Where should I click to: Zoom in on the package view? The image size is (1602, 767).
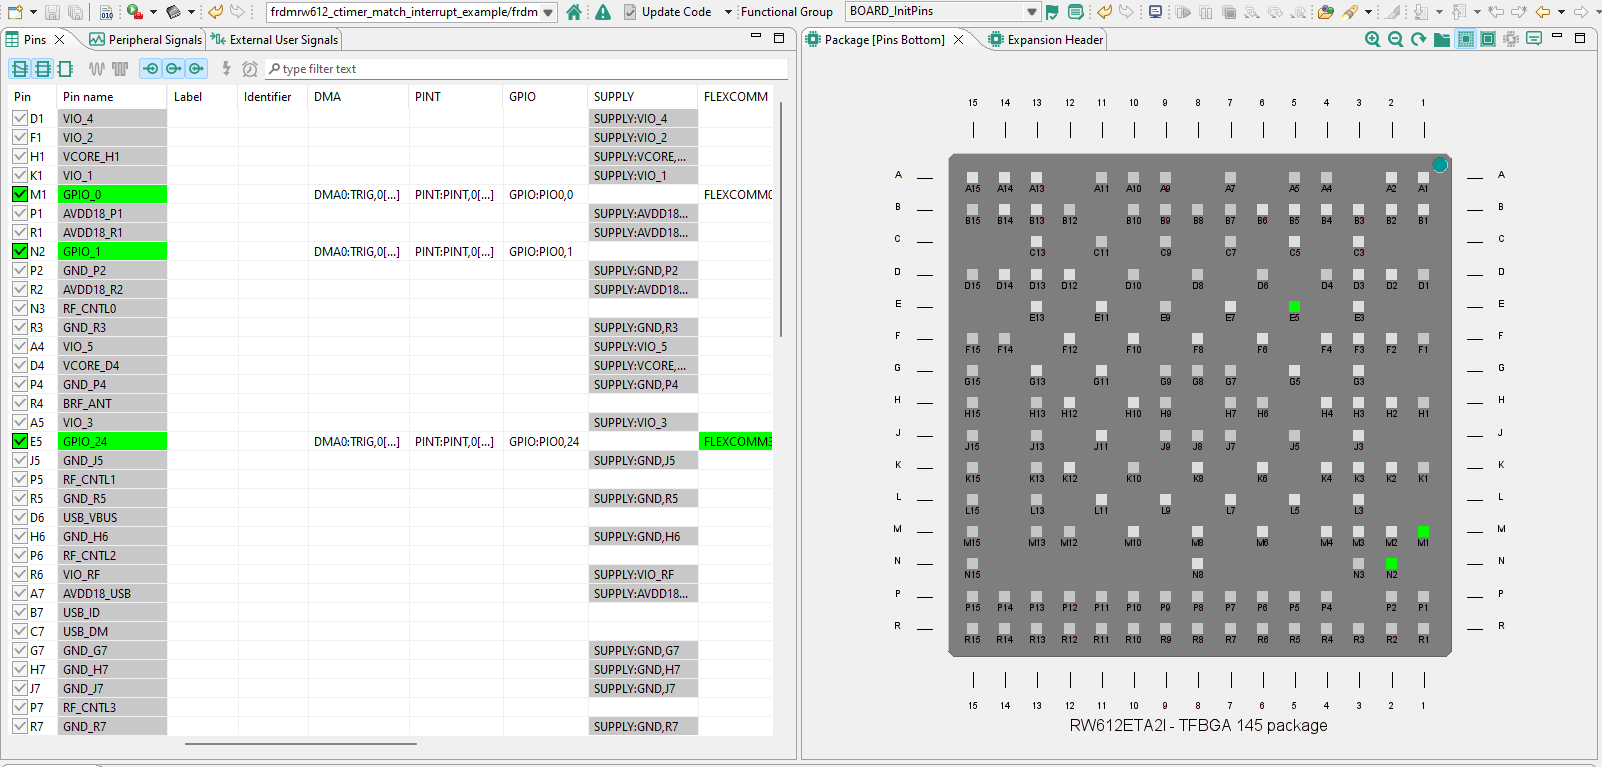(1373, 39)
